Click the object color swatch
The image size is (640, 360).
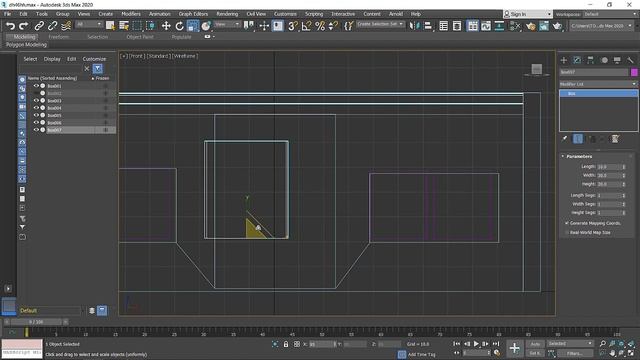634,72
